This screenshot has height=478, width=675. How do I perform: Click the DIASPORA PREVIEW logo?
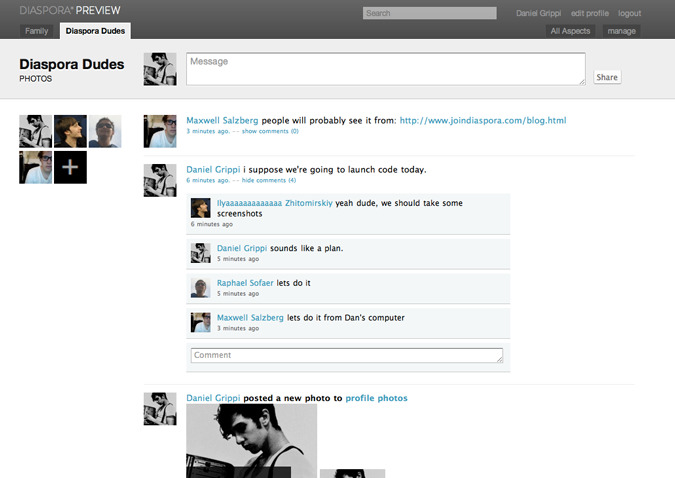[x=70, y=10]
